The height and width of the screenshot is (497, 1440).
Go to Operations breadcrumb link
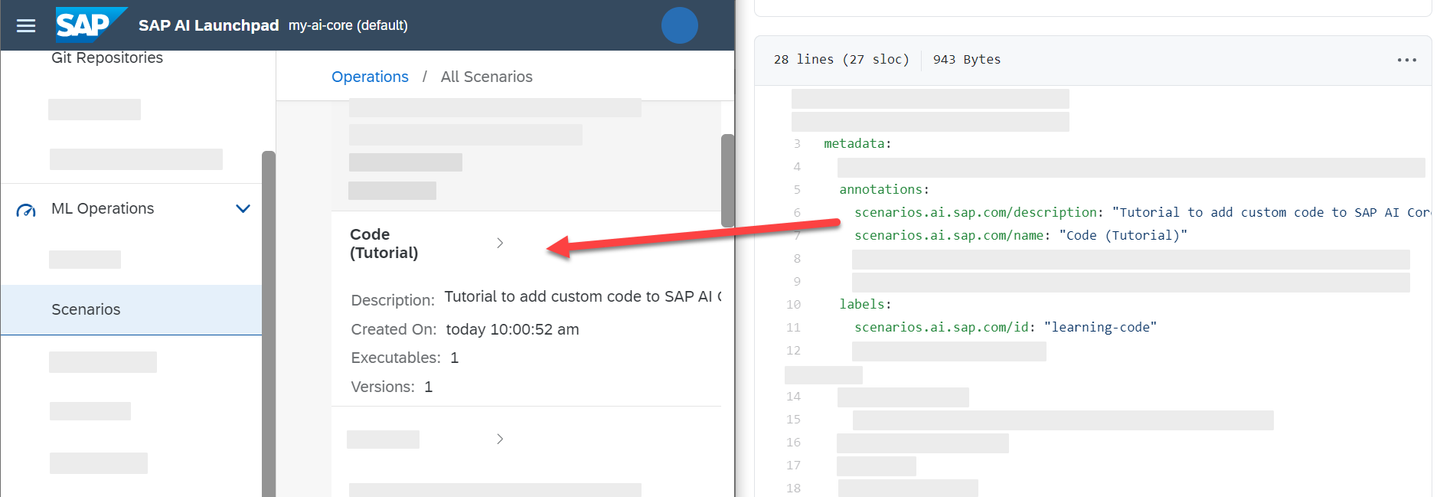[x=370, y=77]
